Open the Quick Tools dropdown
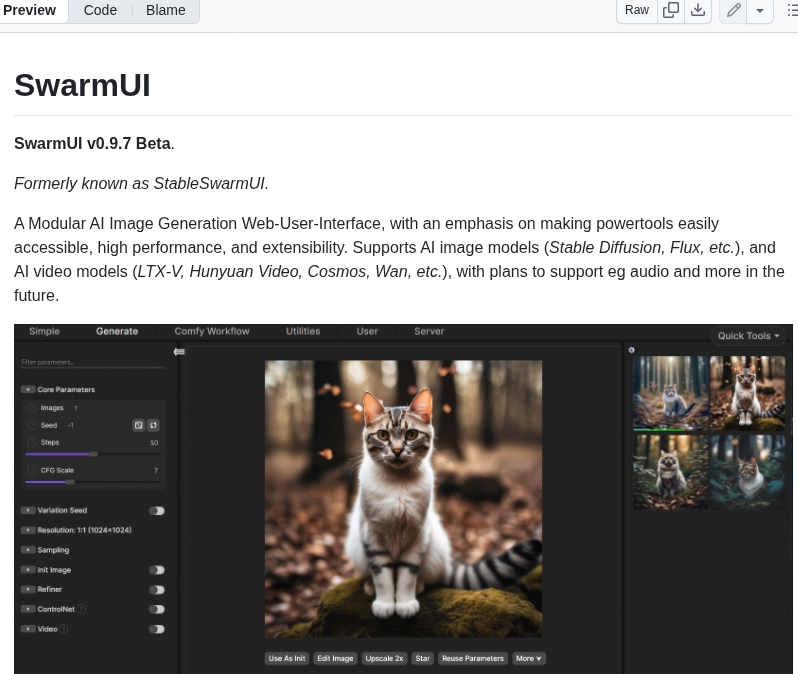 tap(748, 336)
